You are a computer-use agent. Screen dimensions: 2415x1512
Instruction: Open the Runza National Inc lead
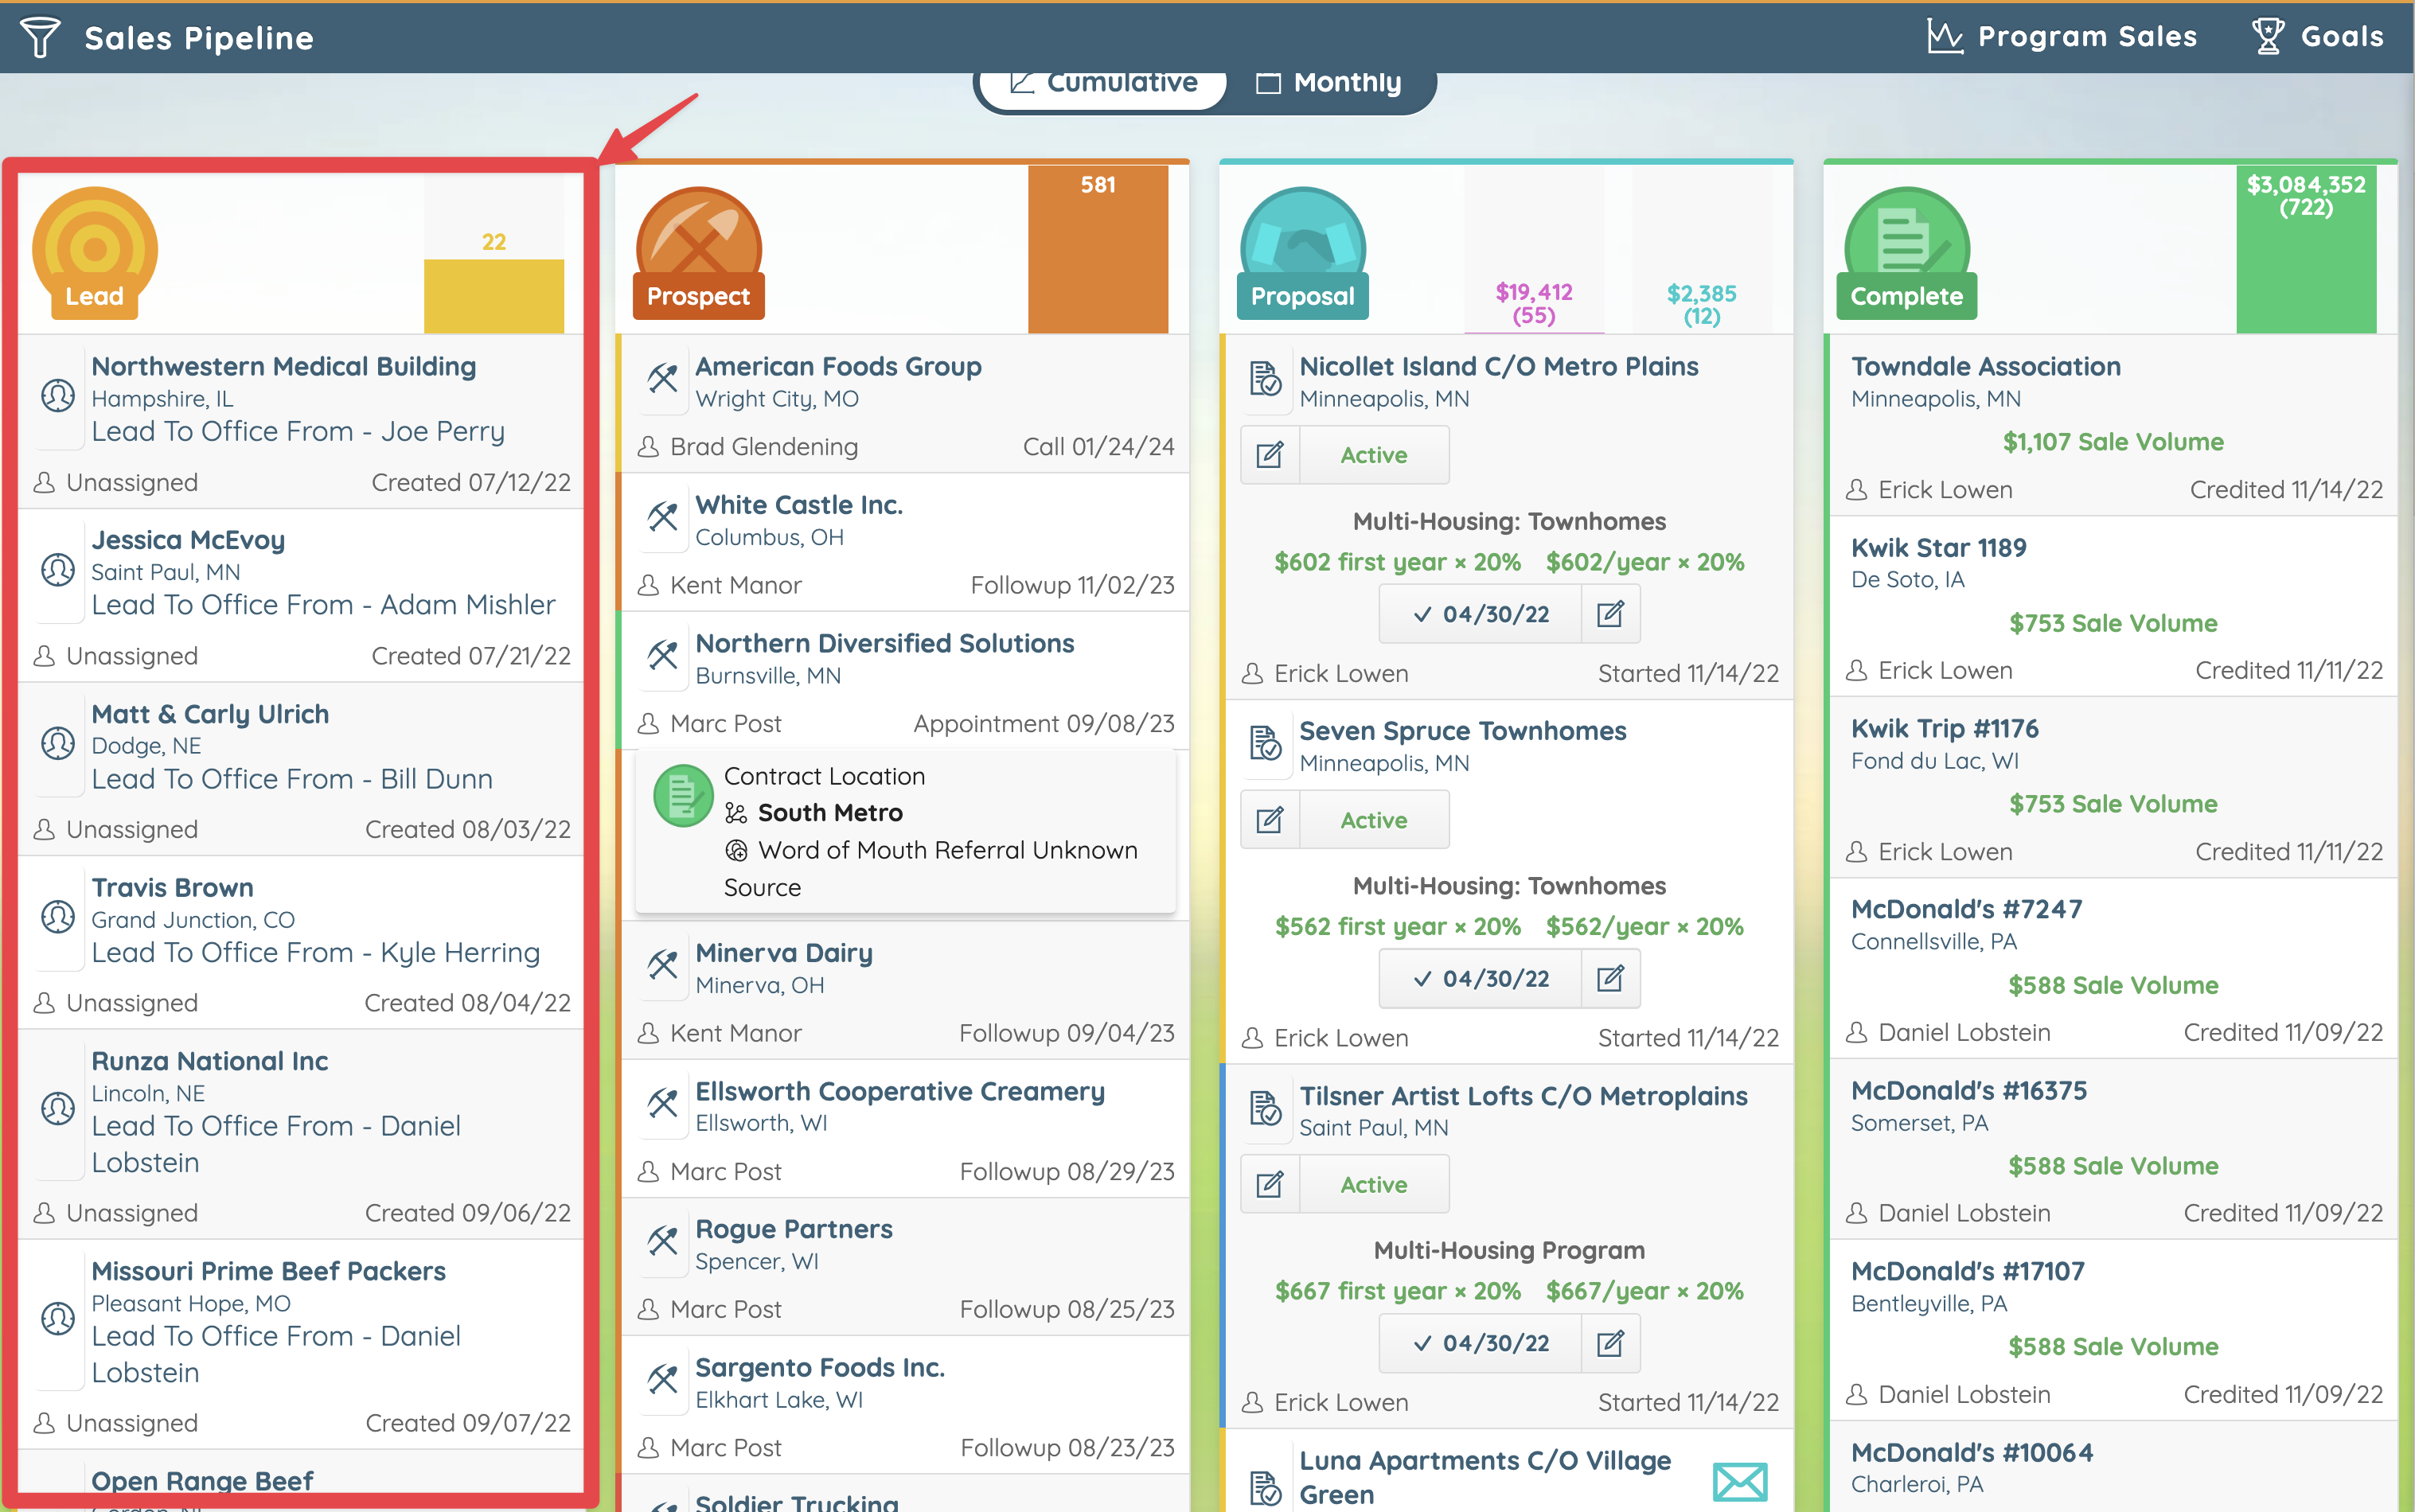pyautogui.click(x=210, y=1061)
